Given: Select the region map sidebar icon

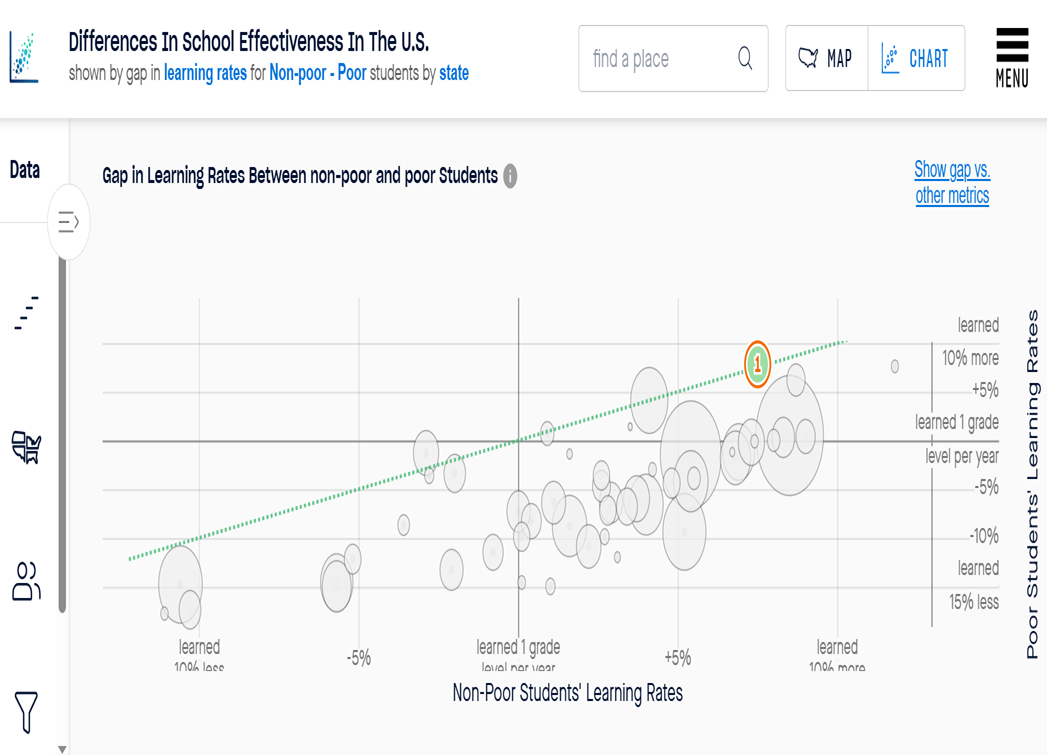Looking at the screenshot, I should (26, 446).
